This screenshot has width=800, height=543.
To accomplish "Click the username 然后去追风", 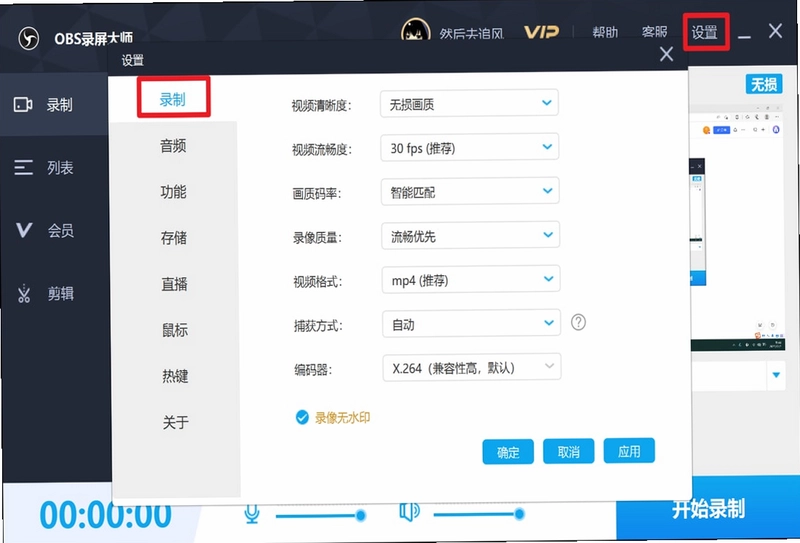I will (x=471, y=34).
